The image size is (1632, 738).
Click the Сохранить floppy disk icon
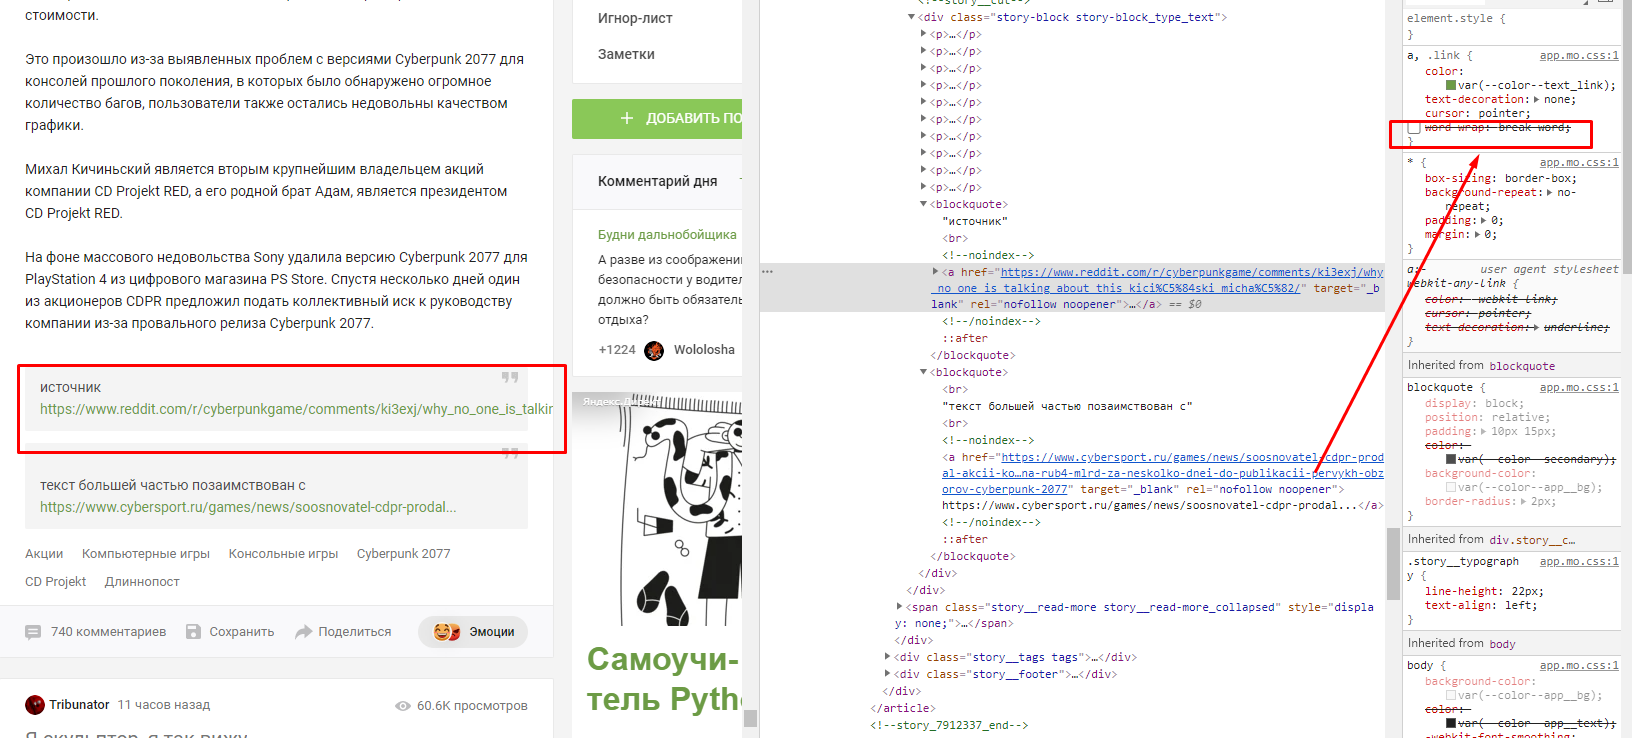coord(194,632)
